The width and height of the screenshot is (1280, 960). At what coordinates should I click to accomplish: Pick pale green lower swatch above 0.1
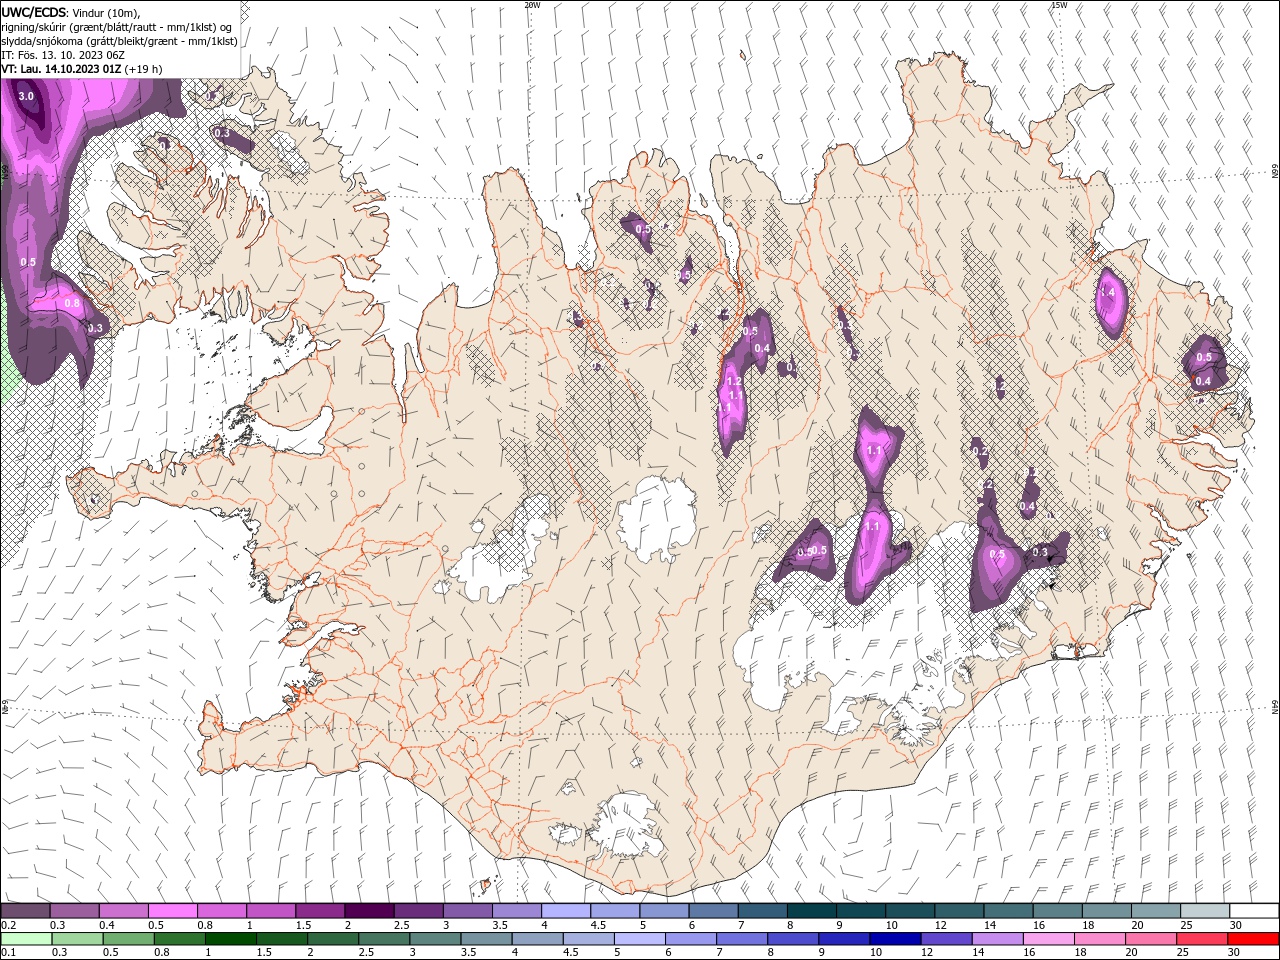(x=26, y=939)
